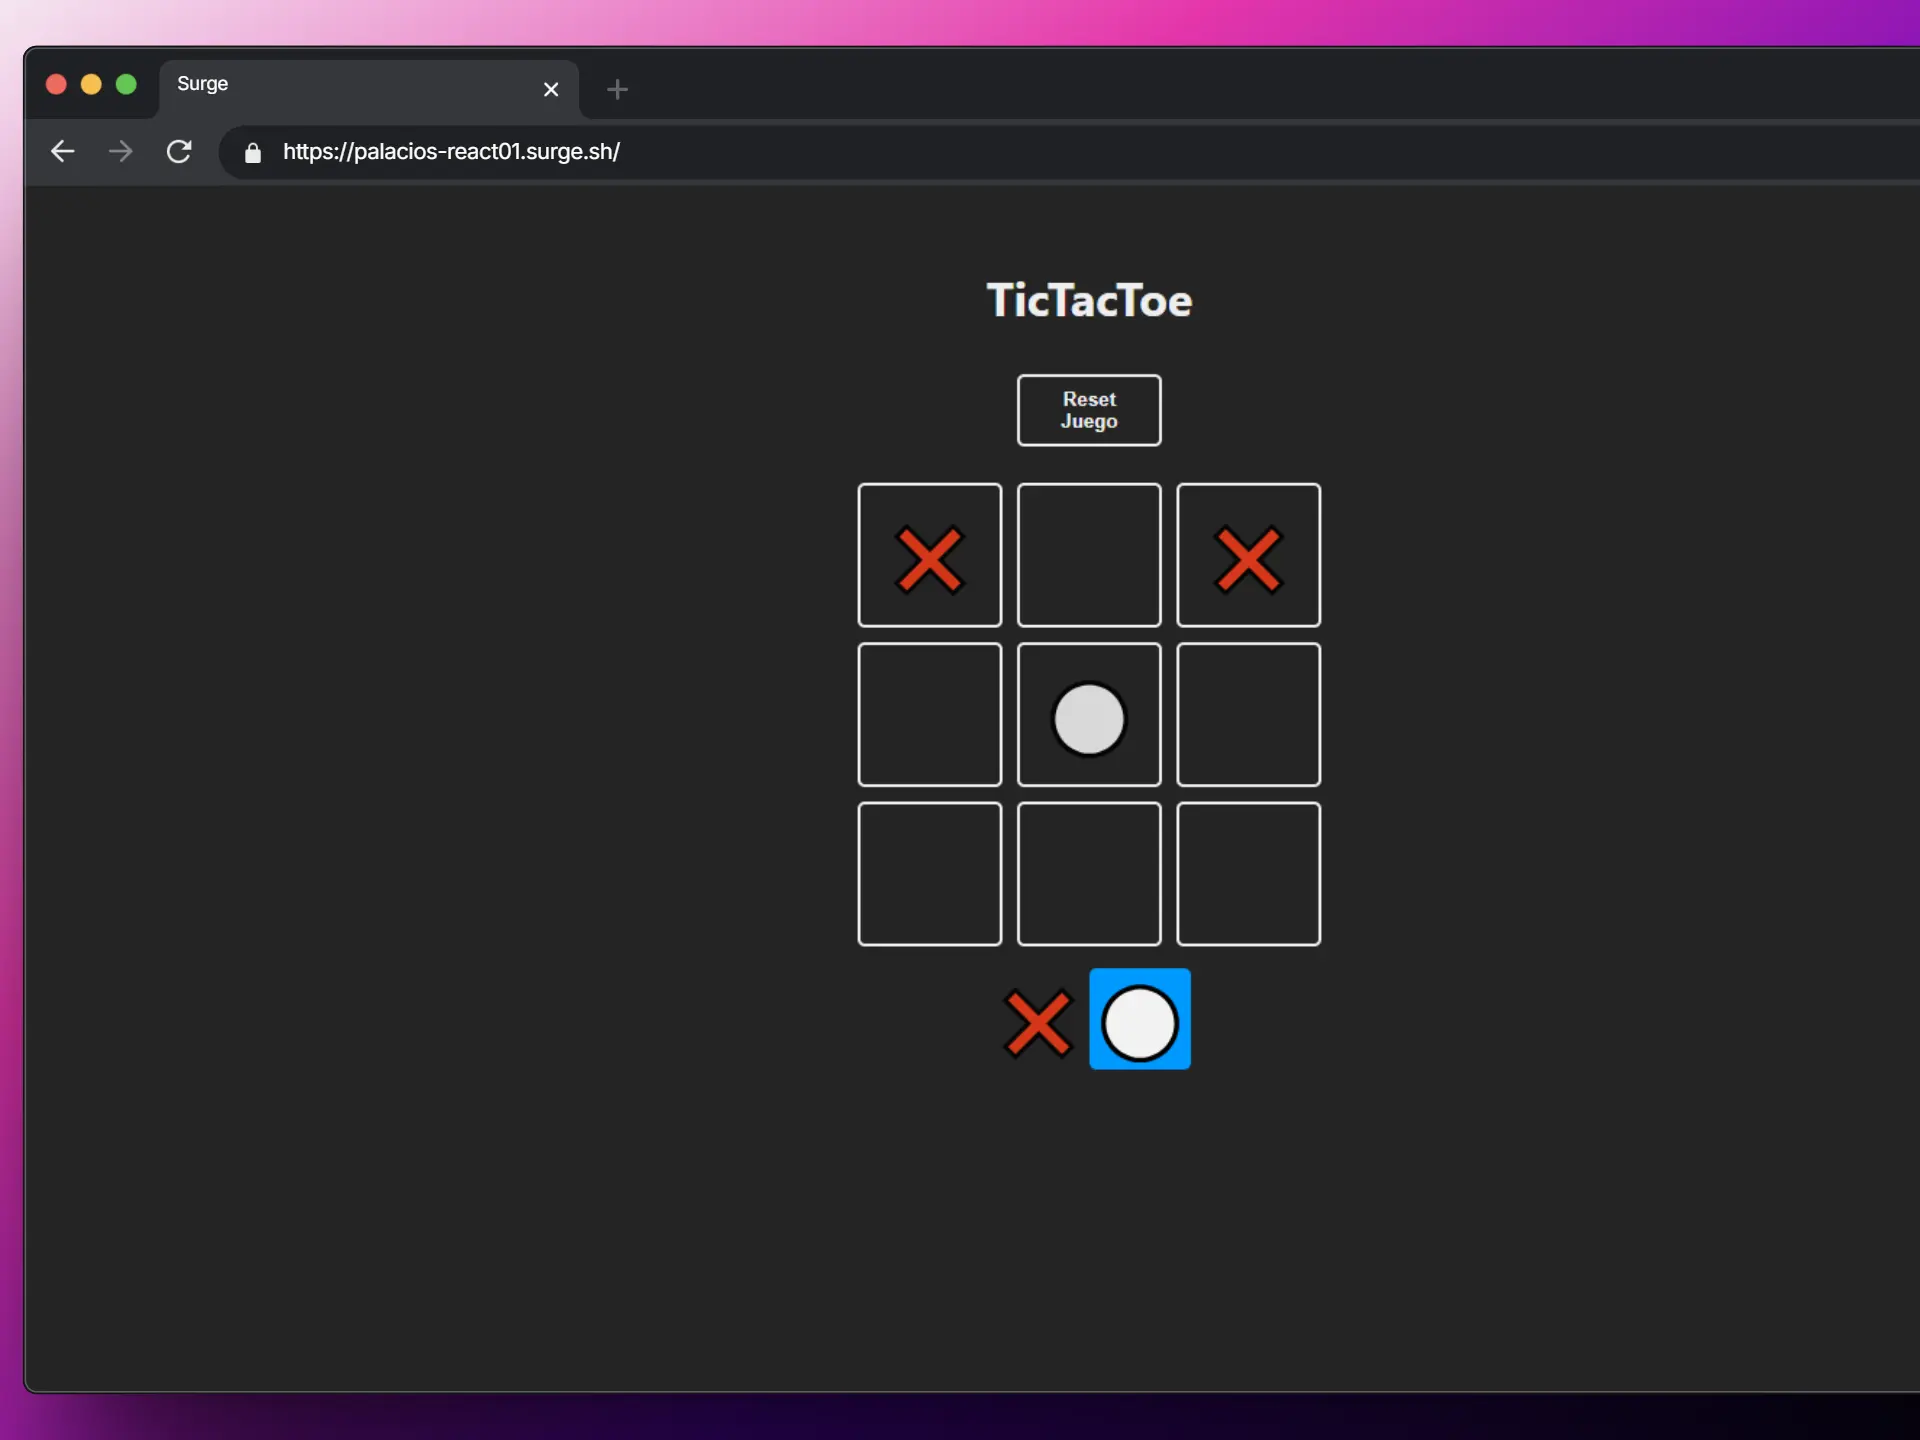Click the red X in the top-right cell
1920x1440 pixels.
coord(1247,559)
